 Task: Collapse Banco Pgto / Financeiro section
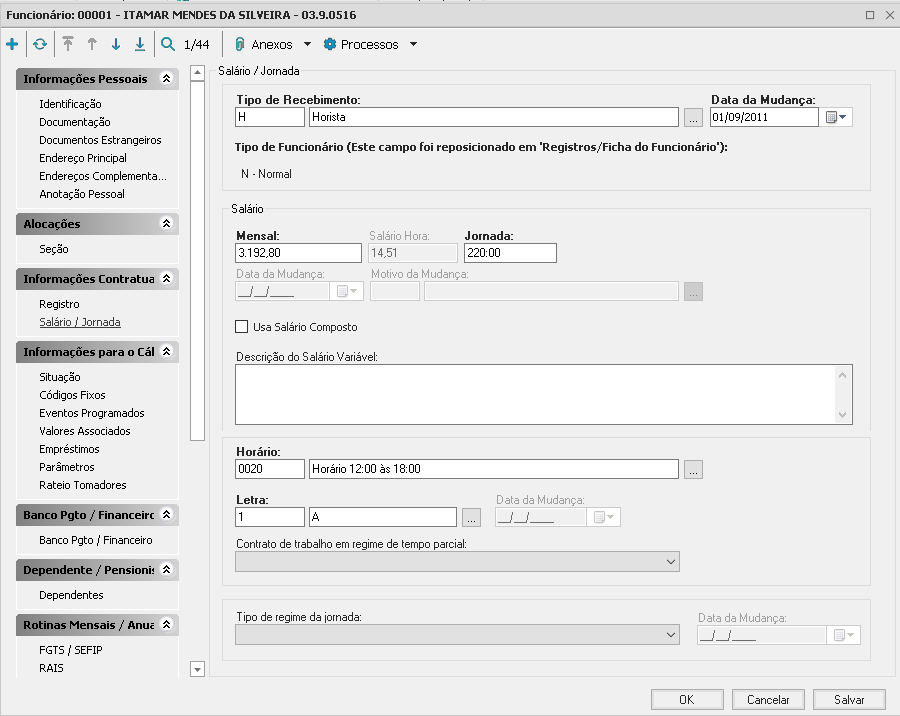[166, 514]
